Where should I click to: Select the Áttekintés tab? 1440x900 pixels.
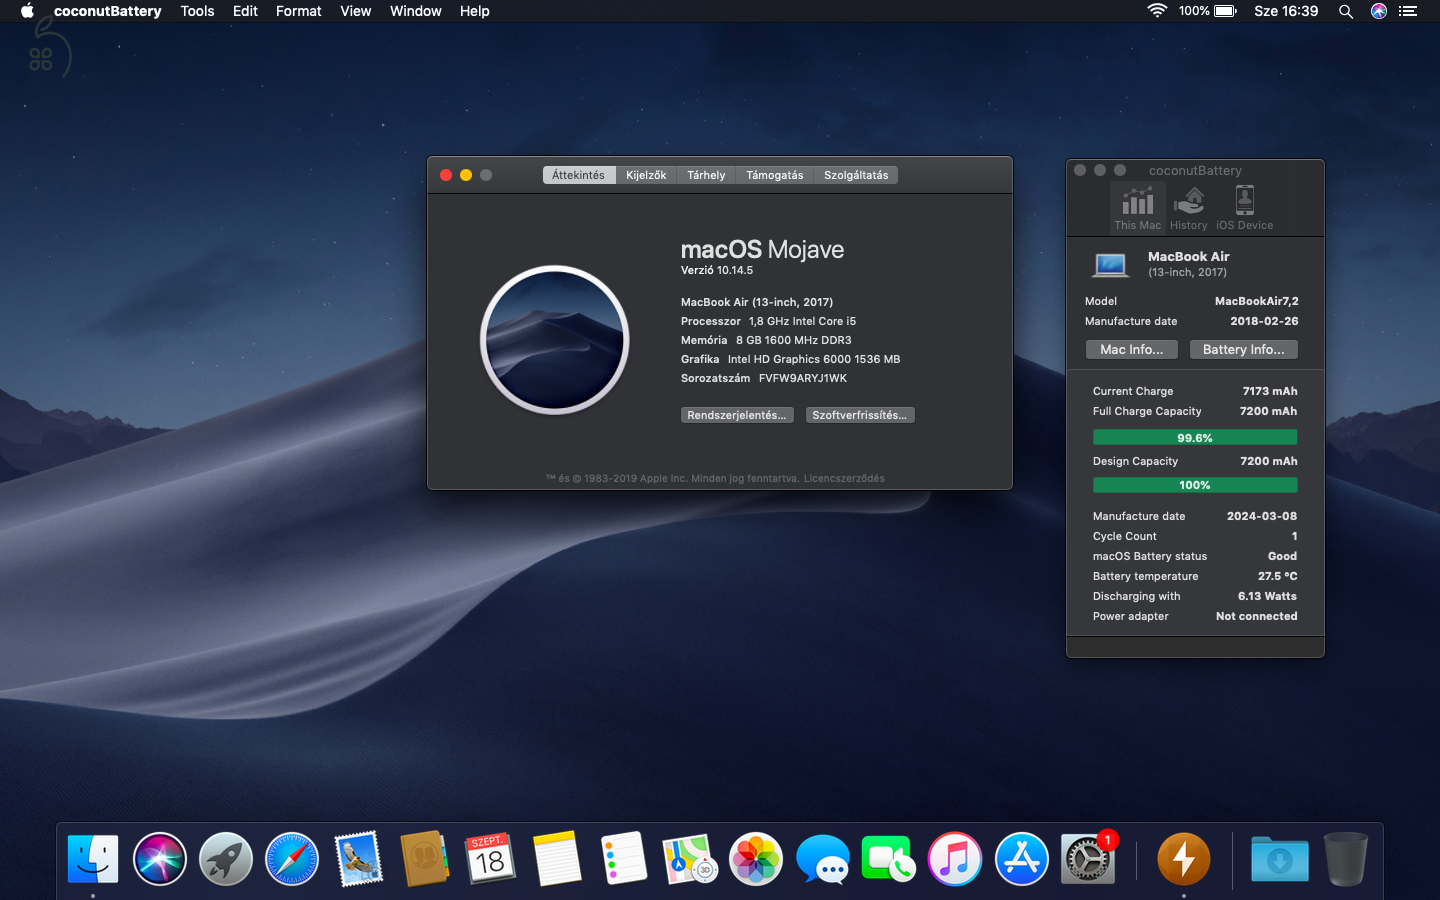click(x=579, y=175)
